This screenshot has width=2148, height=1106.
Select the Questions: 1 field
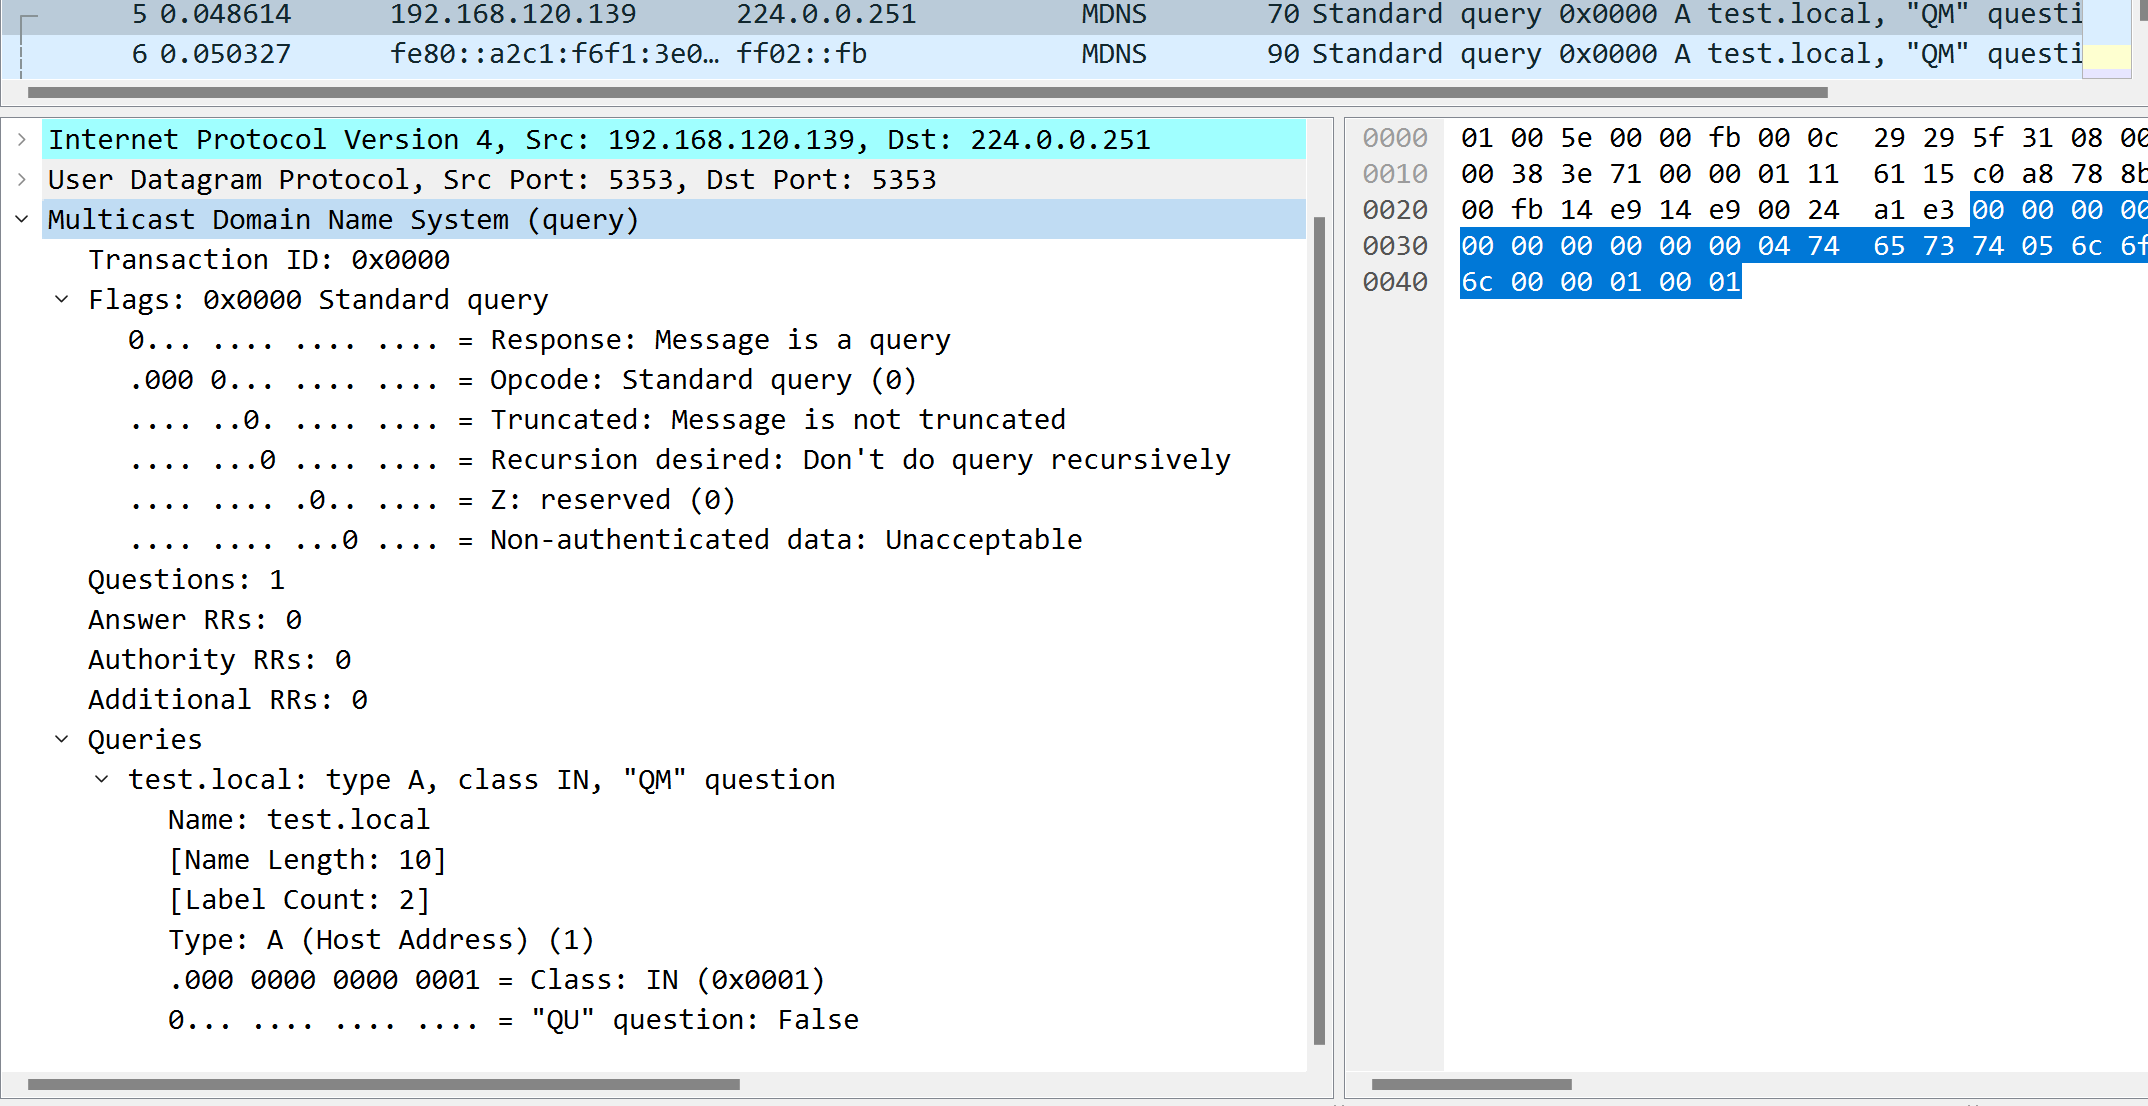[186, 580]
